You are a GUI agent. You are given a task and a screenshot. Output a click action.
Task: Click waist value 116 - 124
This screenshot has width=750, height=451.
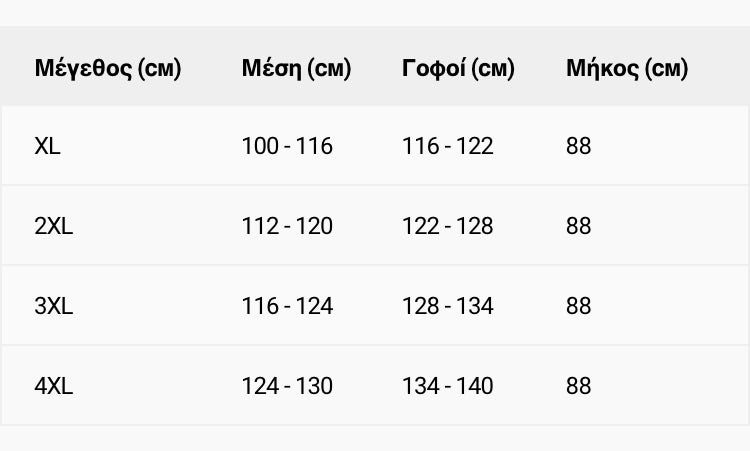(x=287, y=306)
